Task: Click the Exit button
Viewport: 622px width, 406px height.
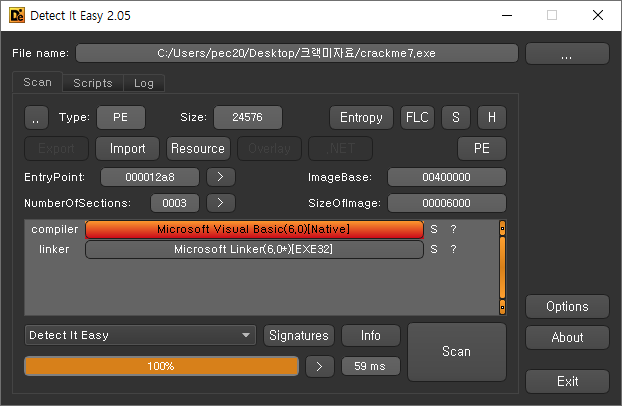Action: point(567,382)
